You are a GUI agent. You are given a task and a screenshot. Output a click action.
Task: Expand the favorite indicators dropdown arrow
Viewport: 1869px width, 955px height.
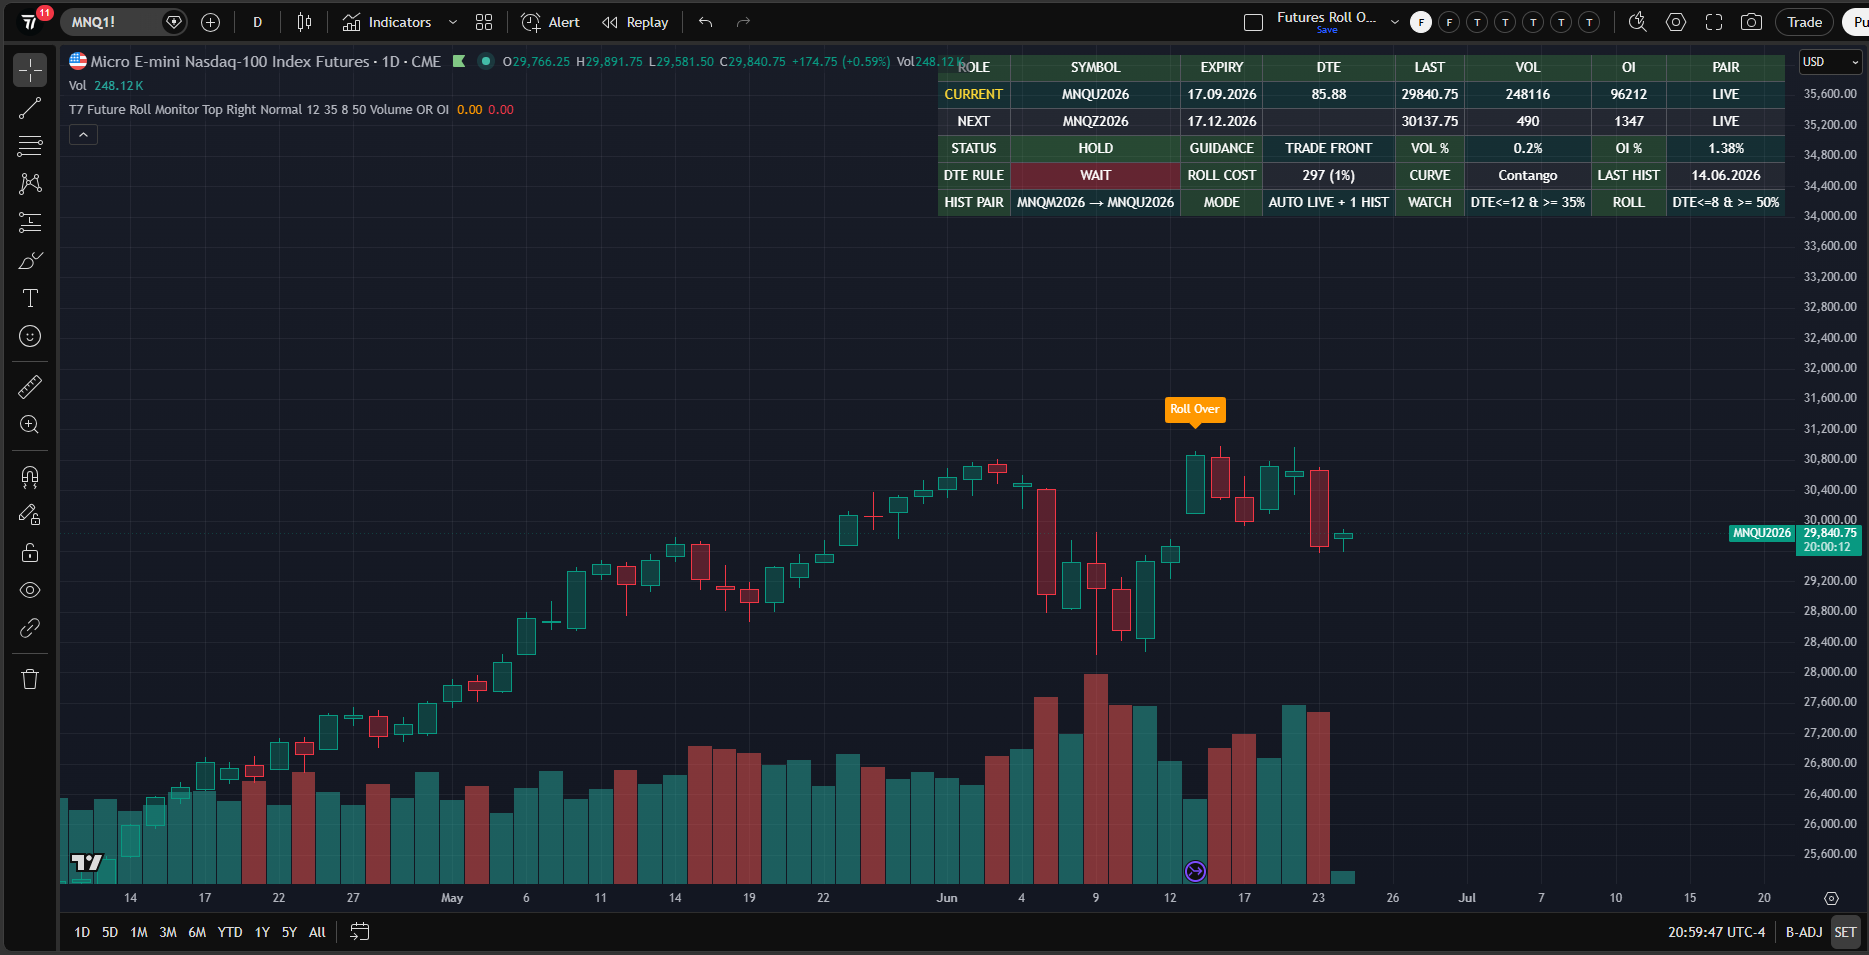453,22
